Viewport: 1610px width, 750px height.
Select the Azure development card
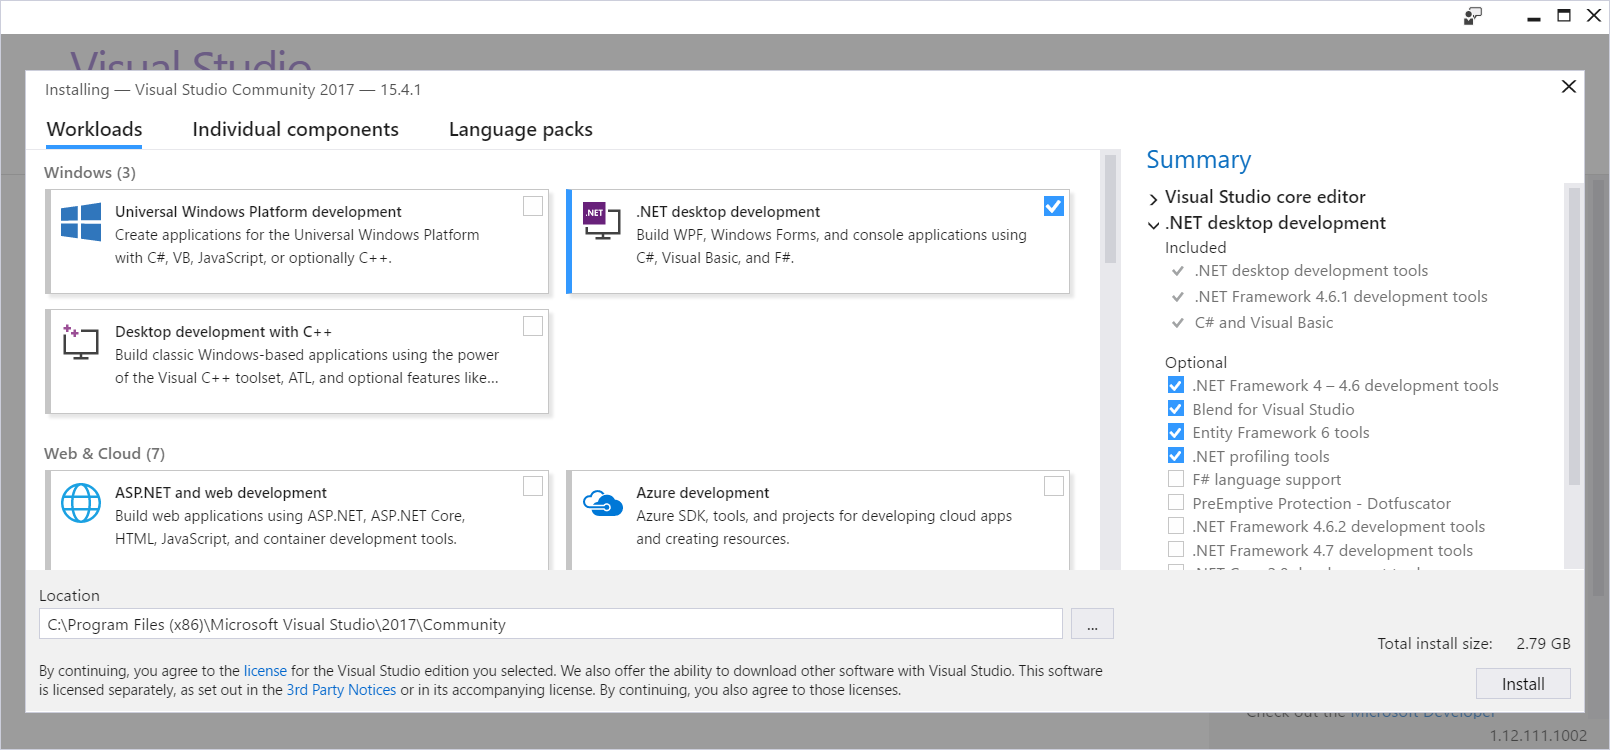pyautogui.click(x=818, y=520)
